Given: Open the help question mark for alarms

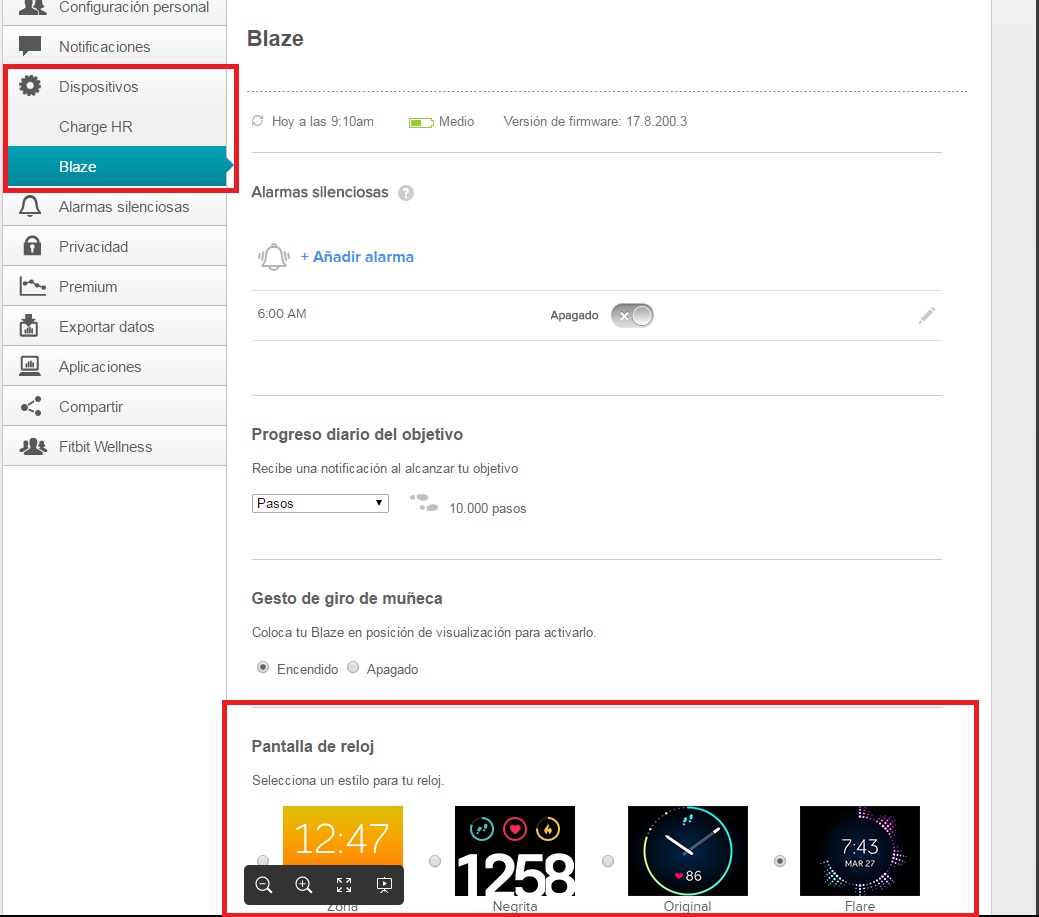Looking at the screenshot, I should pos(406,193).
